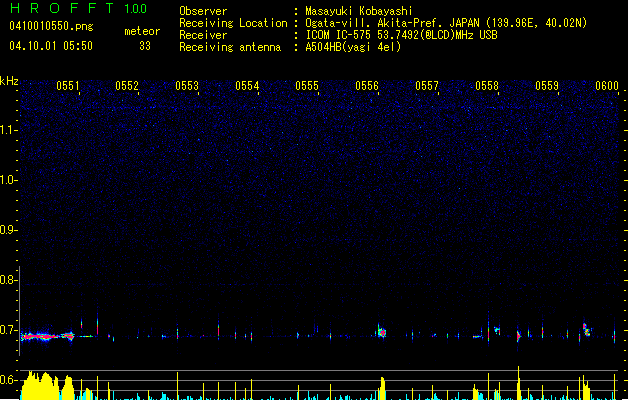Click the 0555 time marker
629x400 pixels.
pos(307,86)
